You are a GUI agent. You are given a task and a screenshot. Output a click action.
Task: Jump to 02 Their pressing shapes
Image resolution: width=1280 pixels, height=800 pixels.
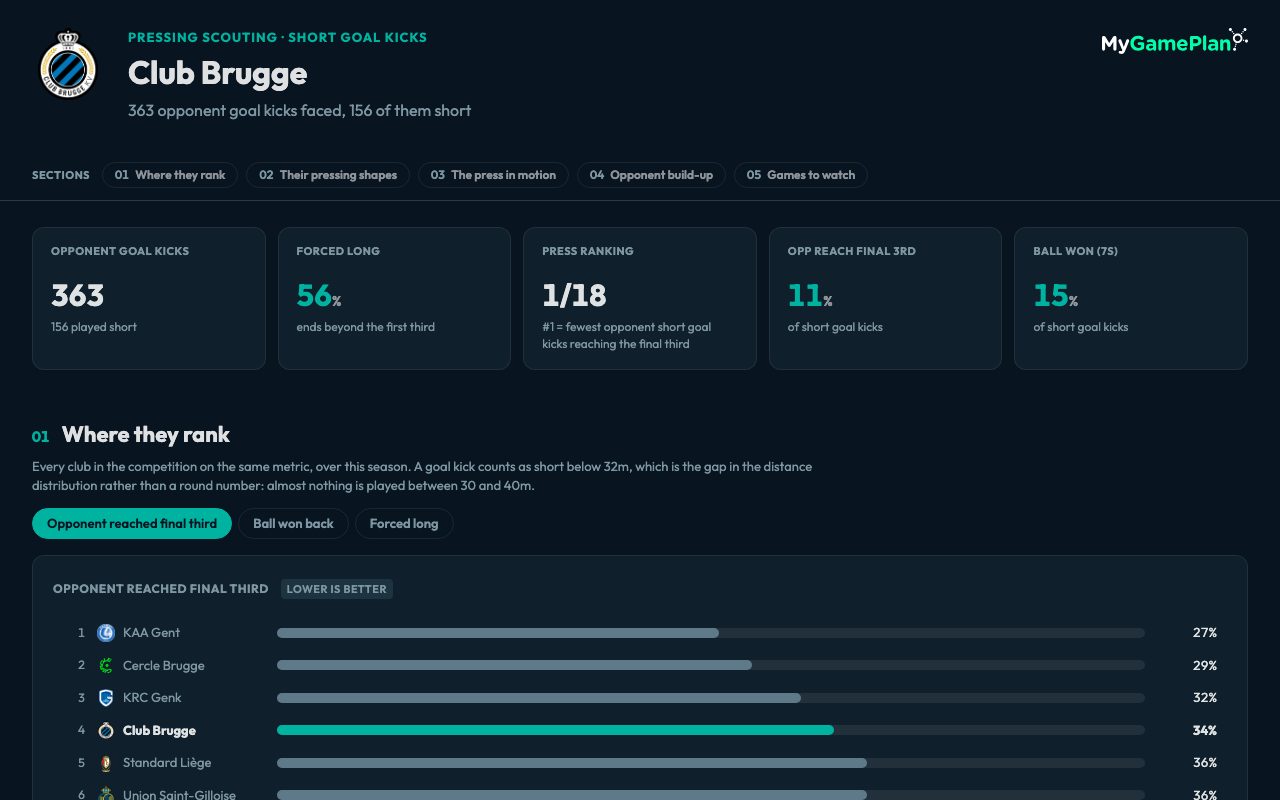point(328,175)
